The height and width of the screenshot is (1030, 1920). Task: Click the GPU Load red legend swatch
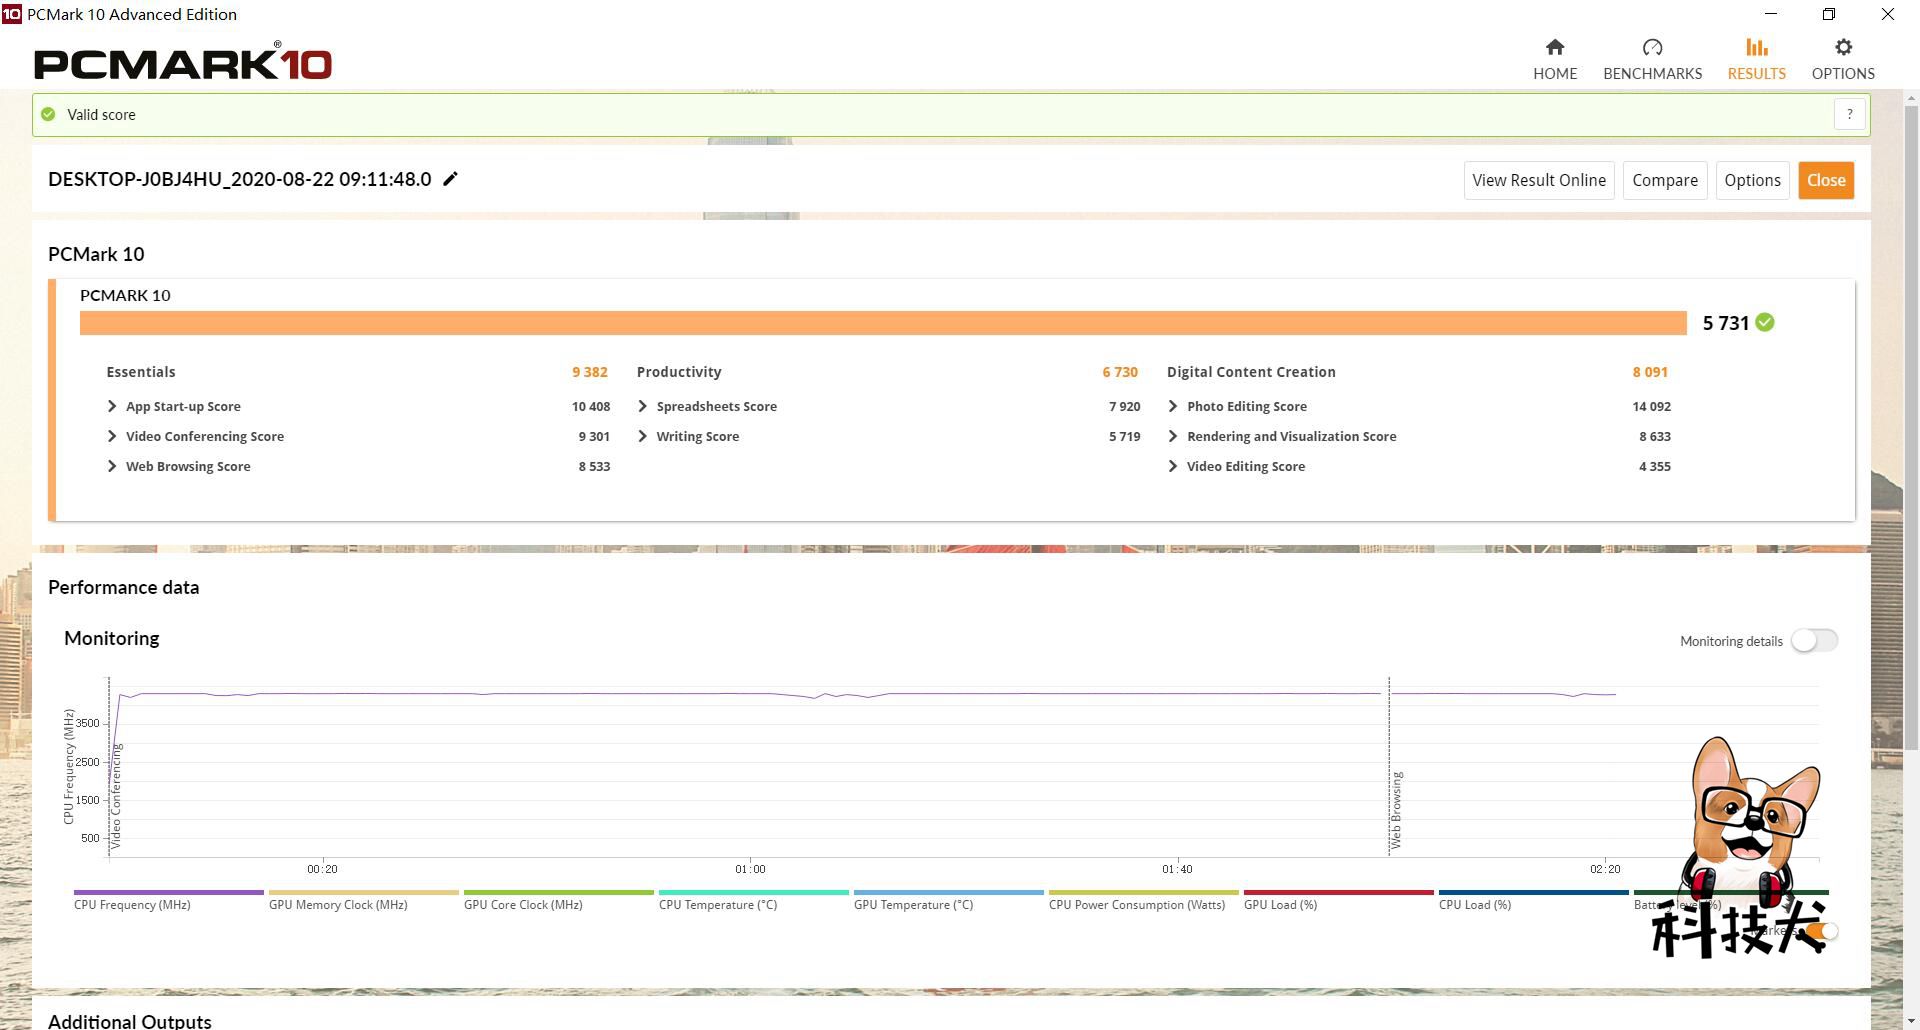pos(1338,892)
